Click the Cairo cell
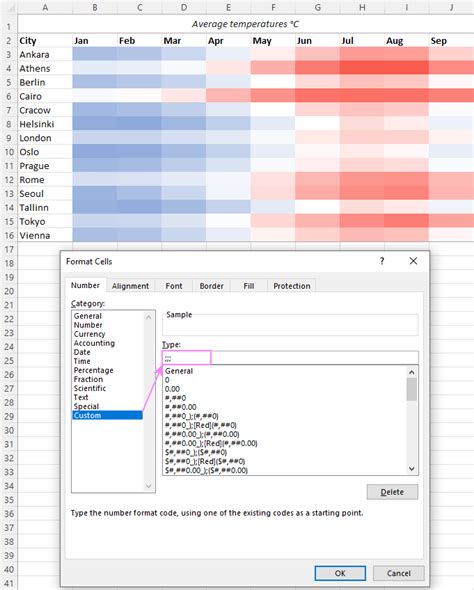 (x=45, y=96)
